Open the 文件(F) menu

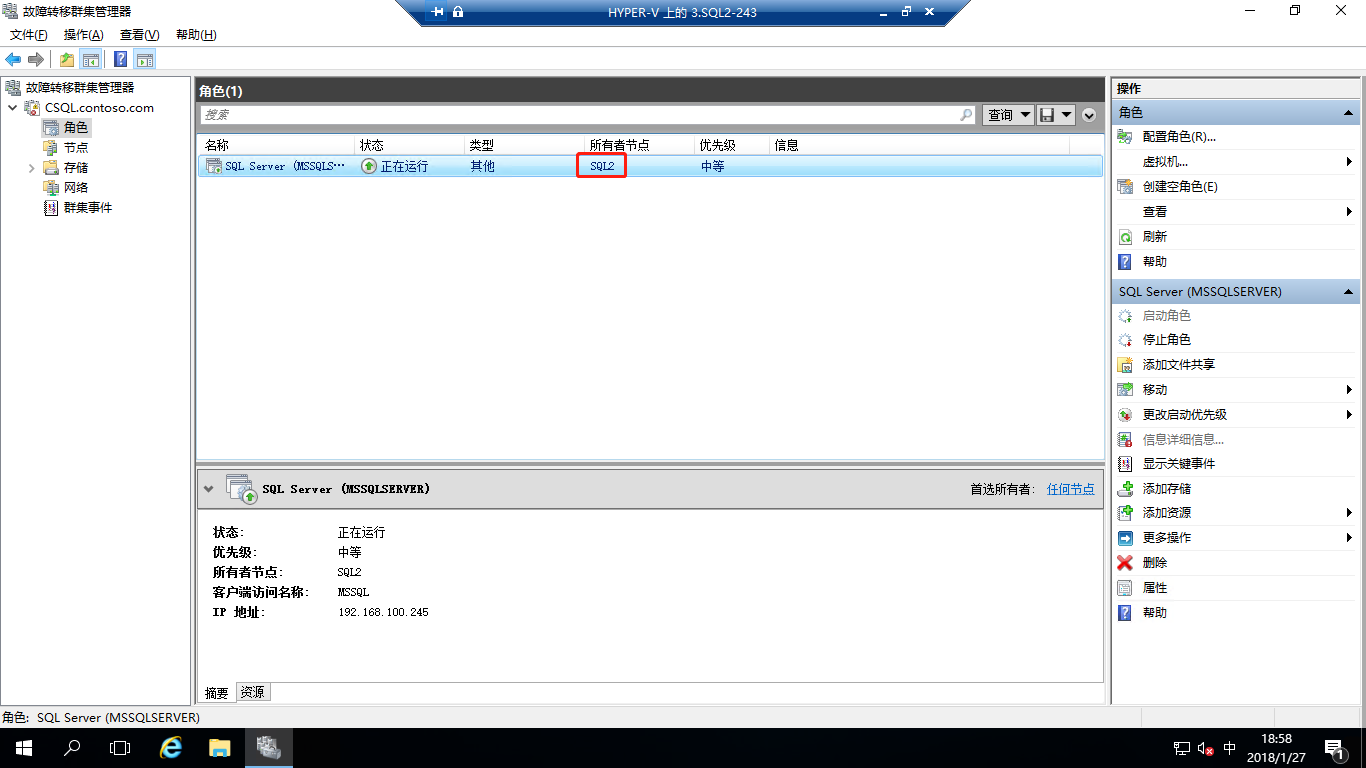29,35
